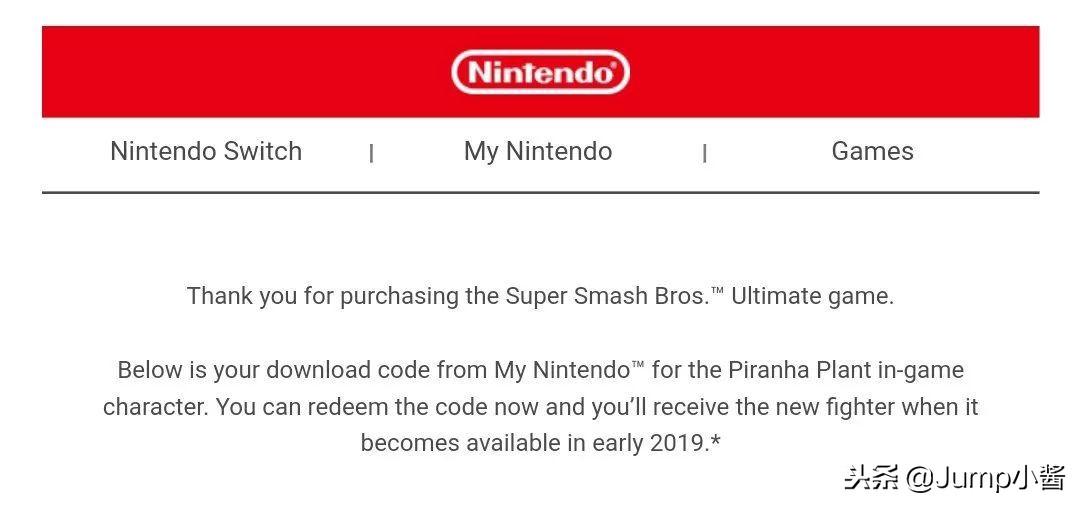This screenshot has width=1080, height=506.
Task: Click the '@Jump小酱' watermark username
Action: tap(986, 477)
